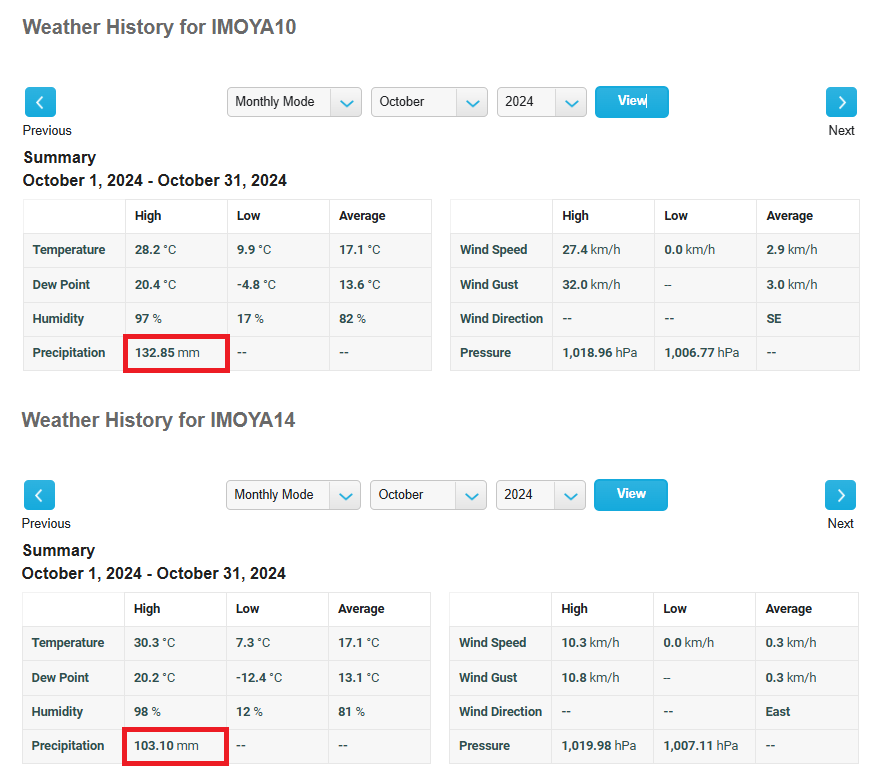This screenshot has width=883, height=777.
Task: Open Monthly Mode dropdown for IMOYA14
Action: tap(293, 495)
